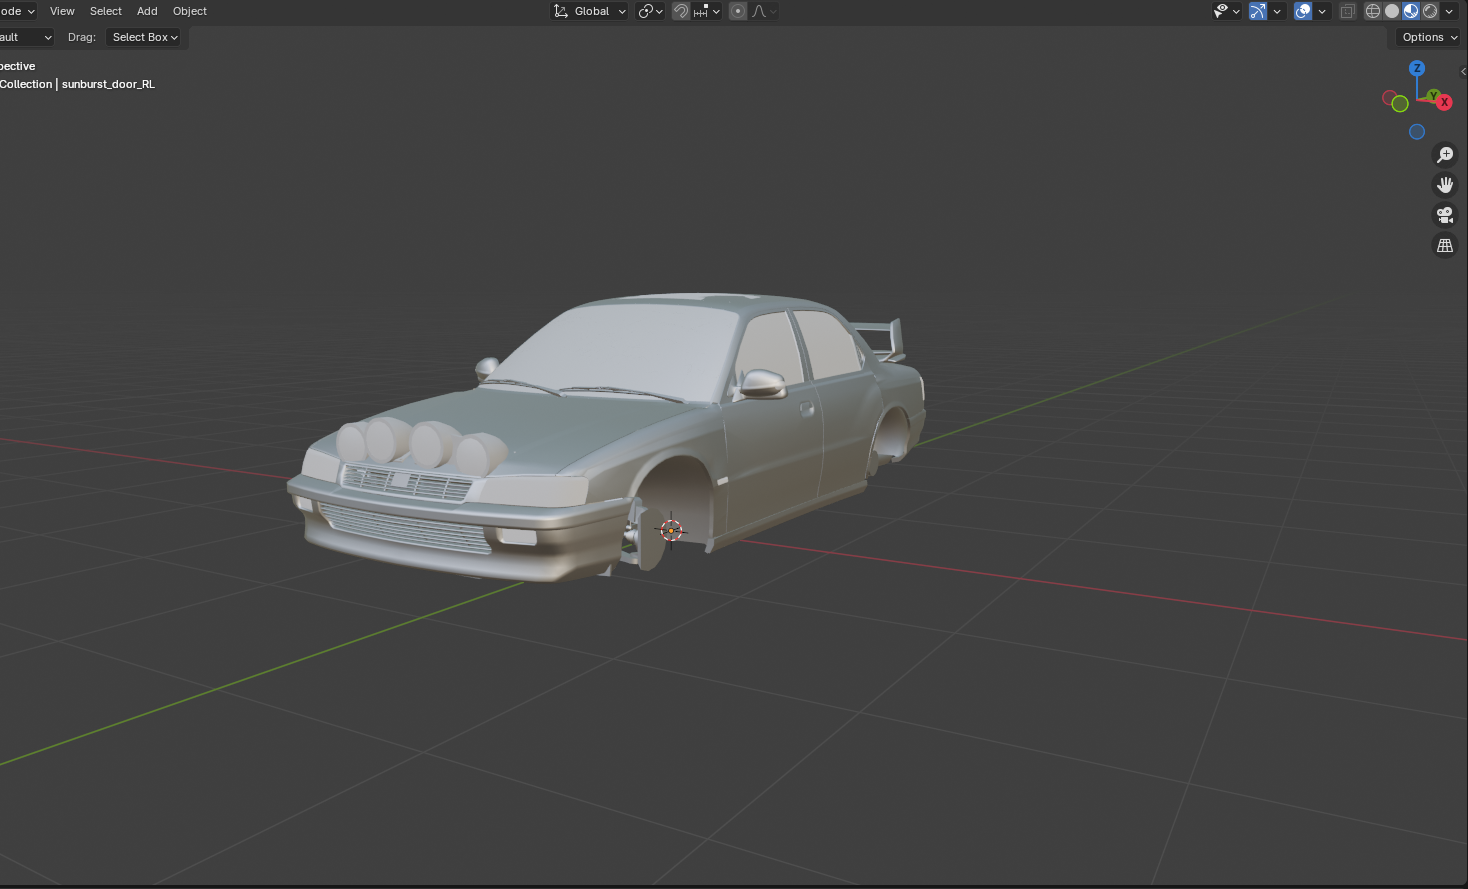Image resolution: width=1468 pixels, height=889 pixels.
Task: Select solid viewport shading sphere
Action: pos(1392,11)
